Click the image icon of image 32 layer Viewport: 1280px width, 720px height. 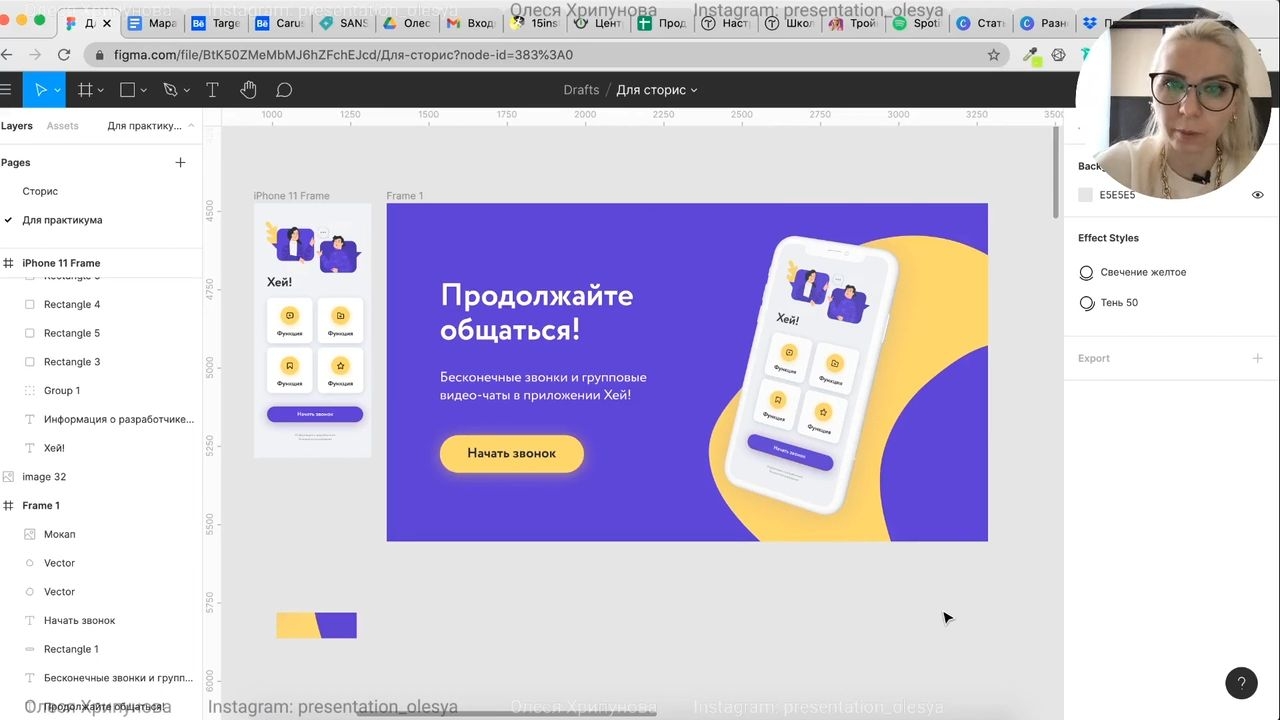coord(8,477)
